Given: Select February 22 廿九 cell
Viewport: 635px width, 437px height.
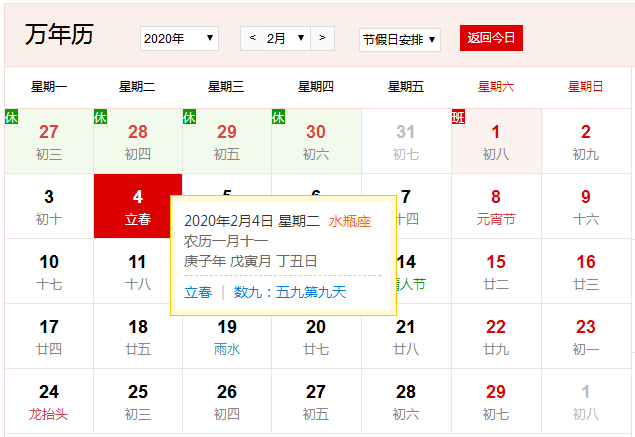Looking at the screenshot, I should pos(496,337).
